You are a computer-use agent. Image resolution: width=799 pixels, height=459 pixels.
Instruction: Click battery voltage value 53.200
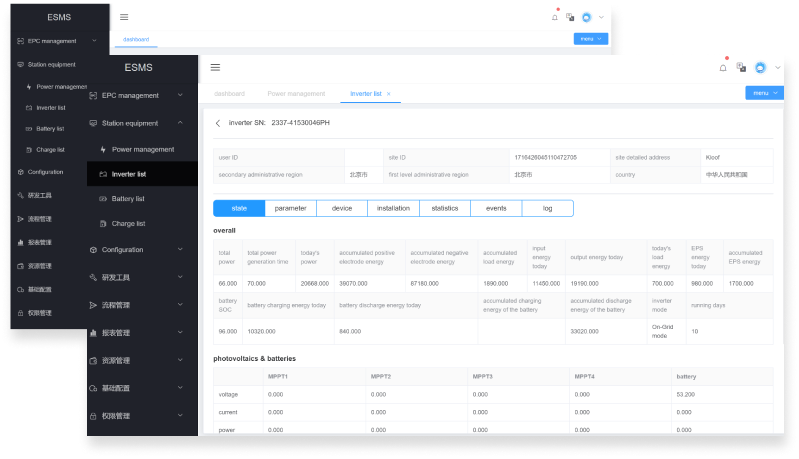click(685, 394)
